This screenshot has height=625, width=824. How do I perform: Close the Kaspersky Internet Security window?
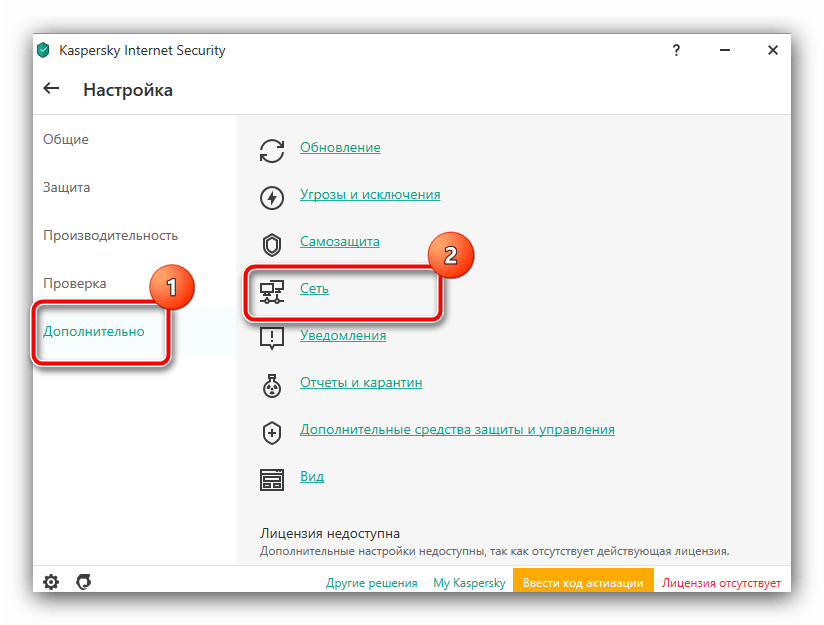click(x=772, y=50)
